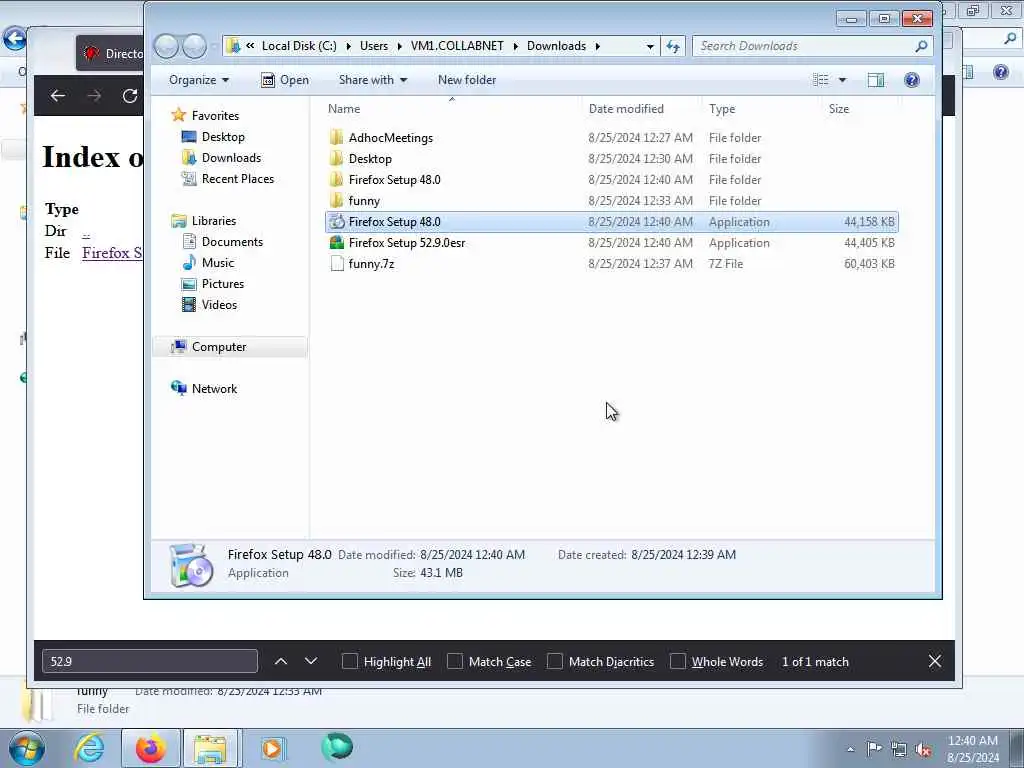Open the AdhocMeetings folder

[x=391, y=138]
